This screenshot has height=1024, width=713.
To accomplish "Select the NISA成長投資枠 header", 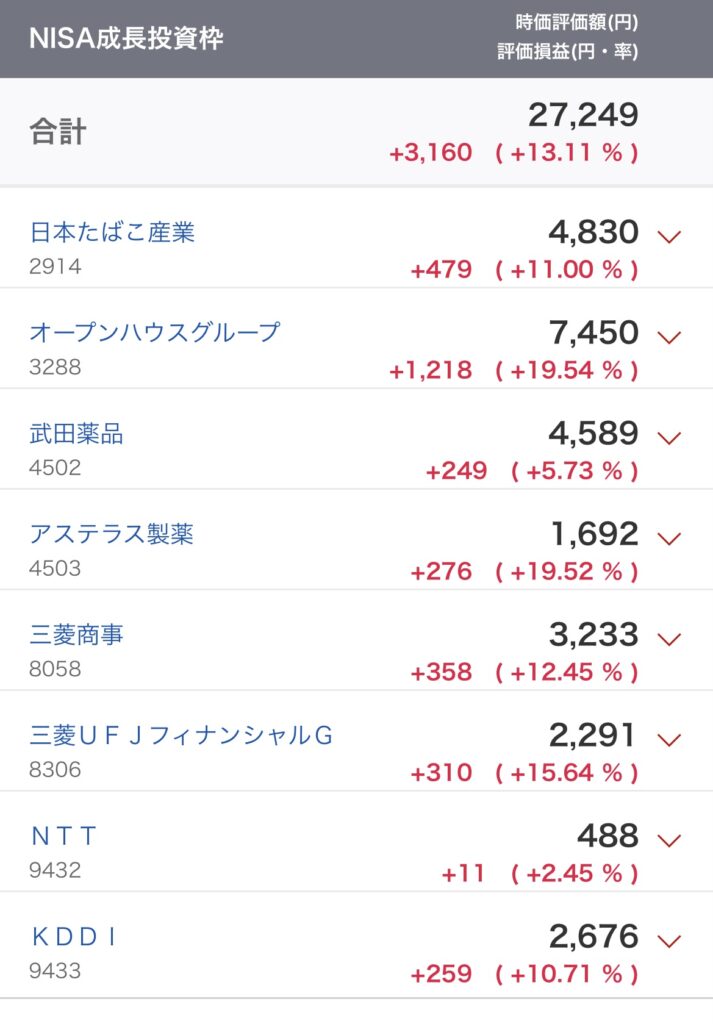I will click(126, 39).
